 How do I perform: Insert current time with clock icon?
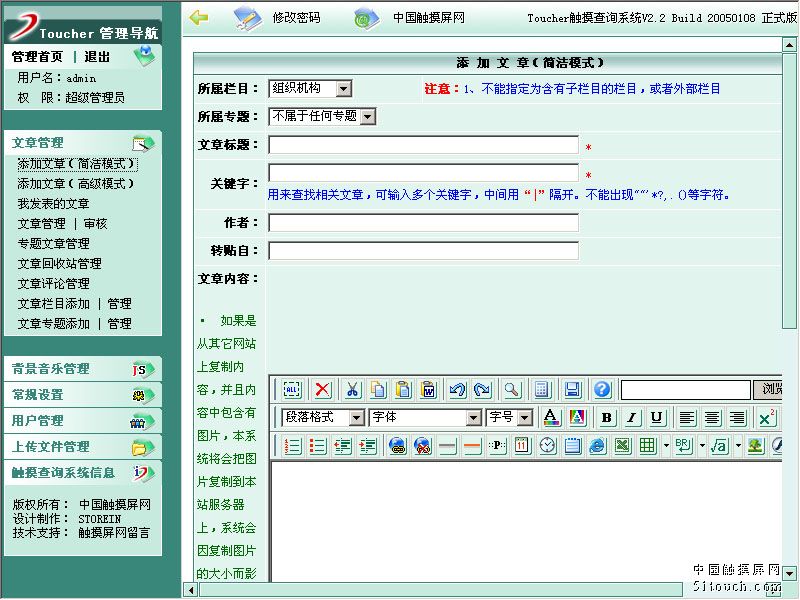(x=547, y=446)
